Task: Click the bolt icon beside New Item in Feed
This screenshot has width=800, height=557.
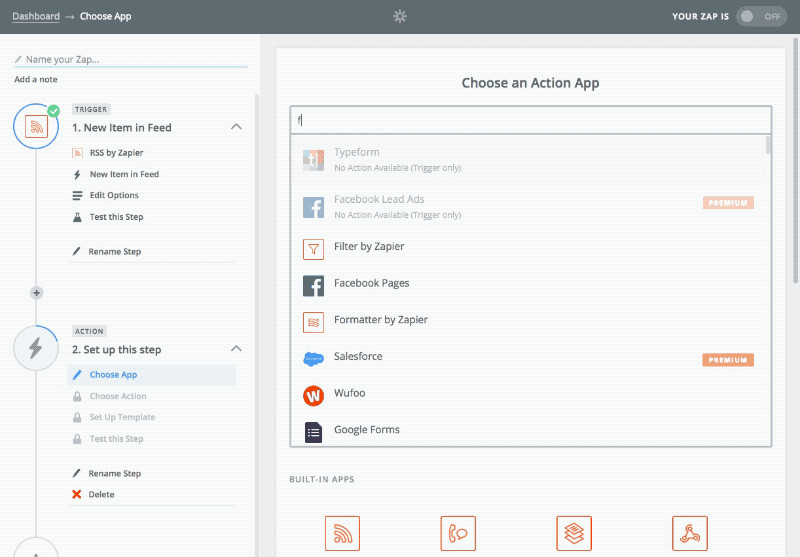Action: [77, 174]
